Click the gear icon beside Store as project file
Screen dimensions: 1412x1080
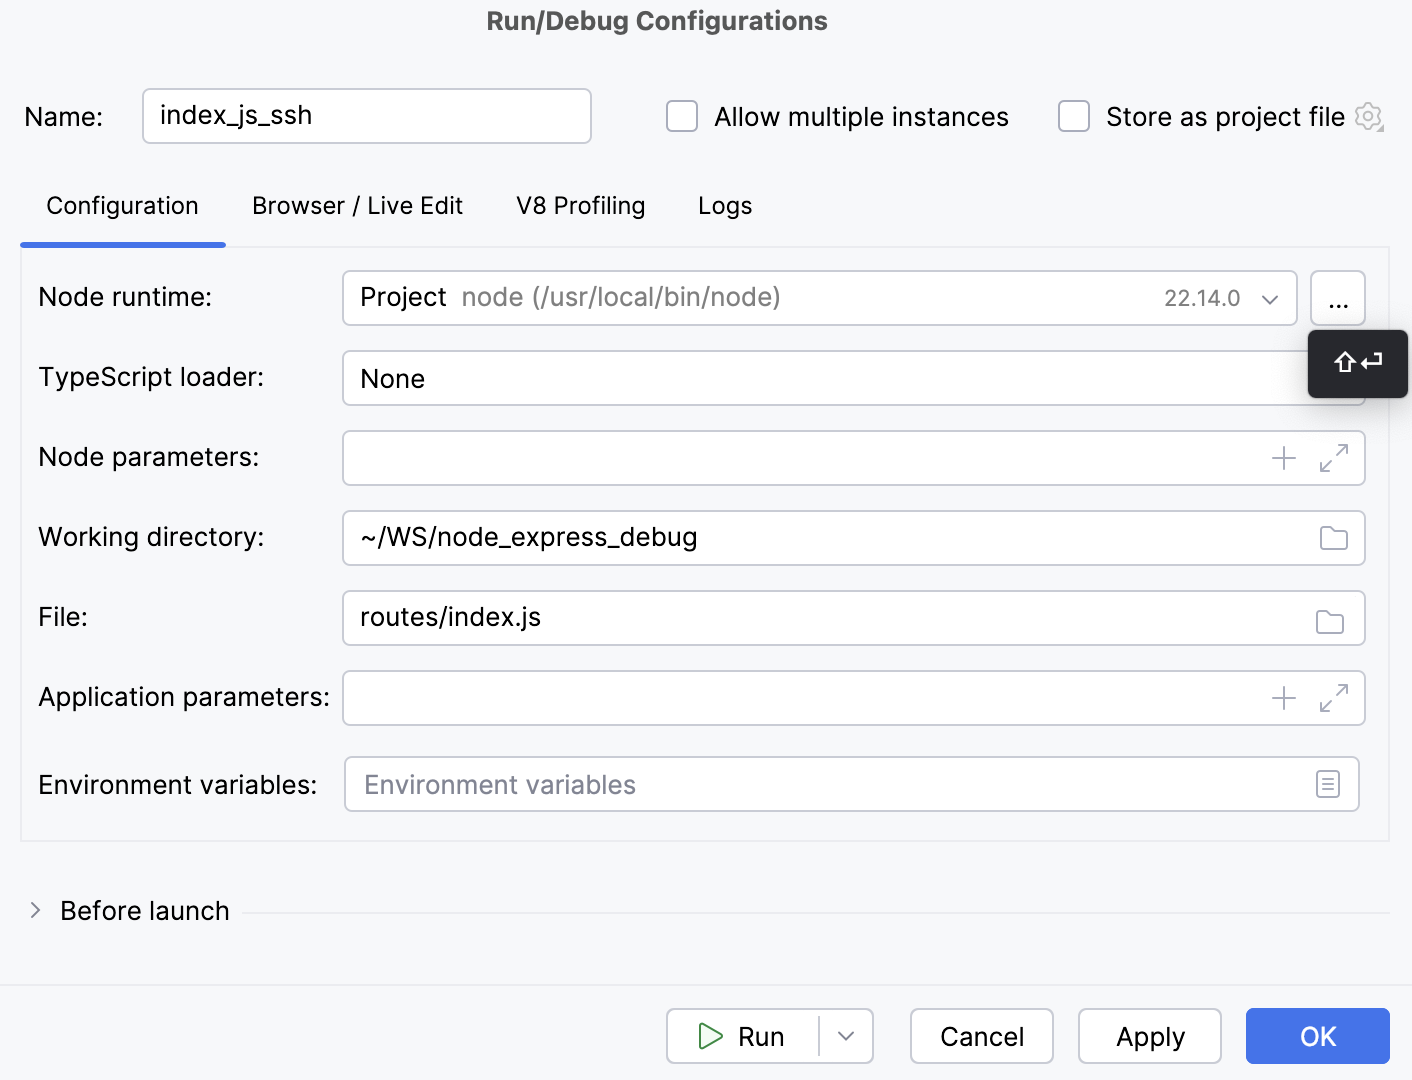click(1368, 117)
